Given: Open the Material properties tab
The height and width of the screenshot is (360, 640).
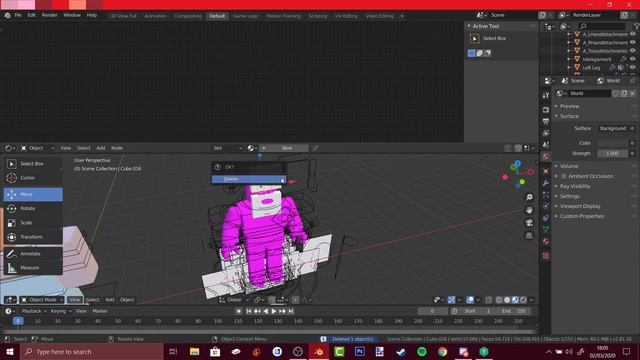Looking at the screenshot, I should pos(546,241).
